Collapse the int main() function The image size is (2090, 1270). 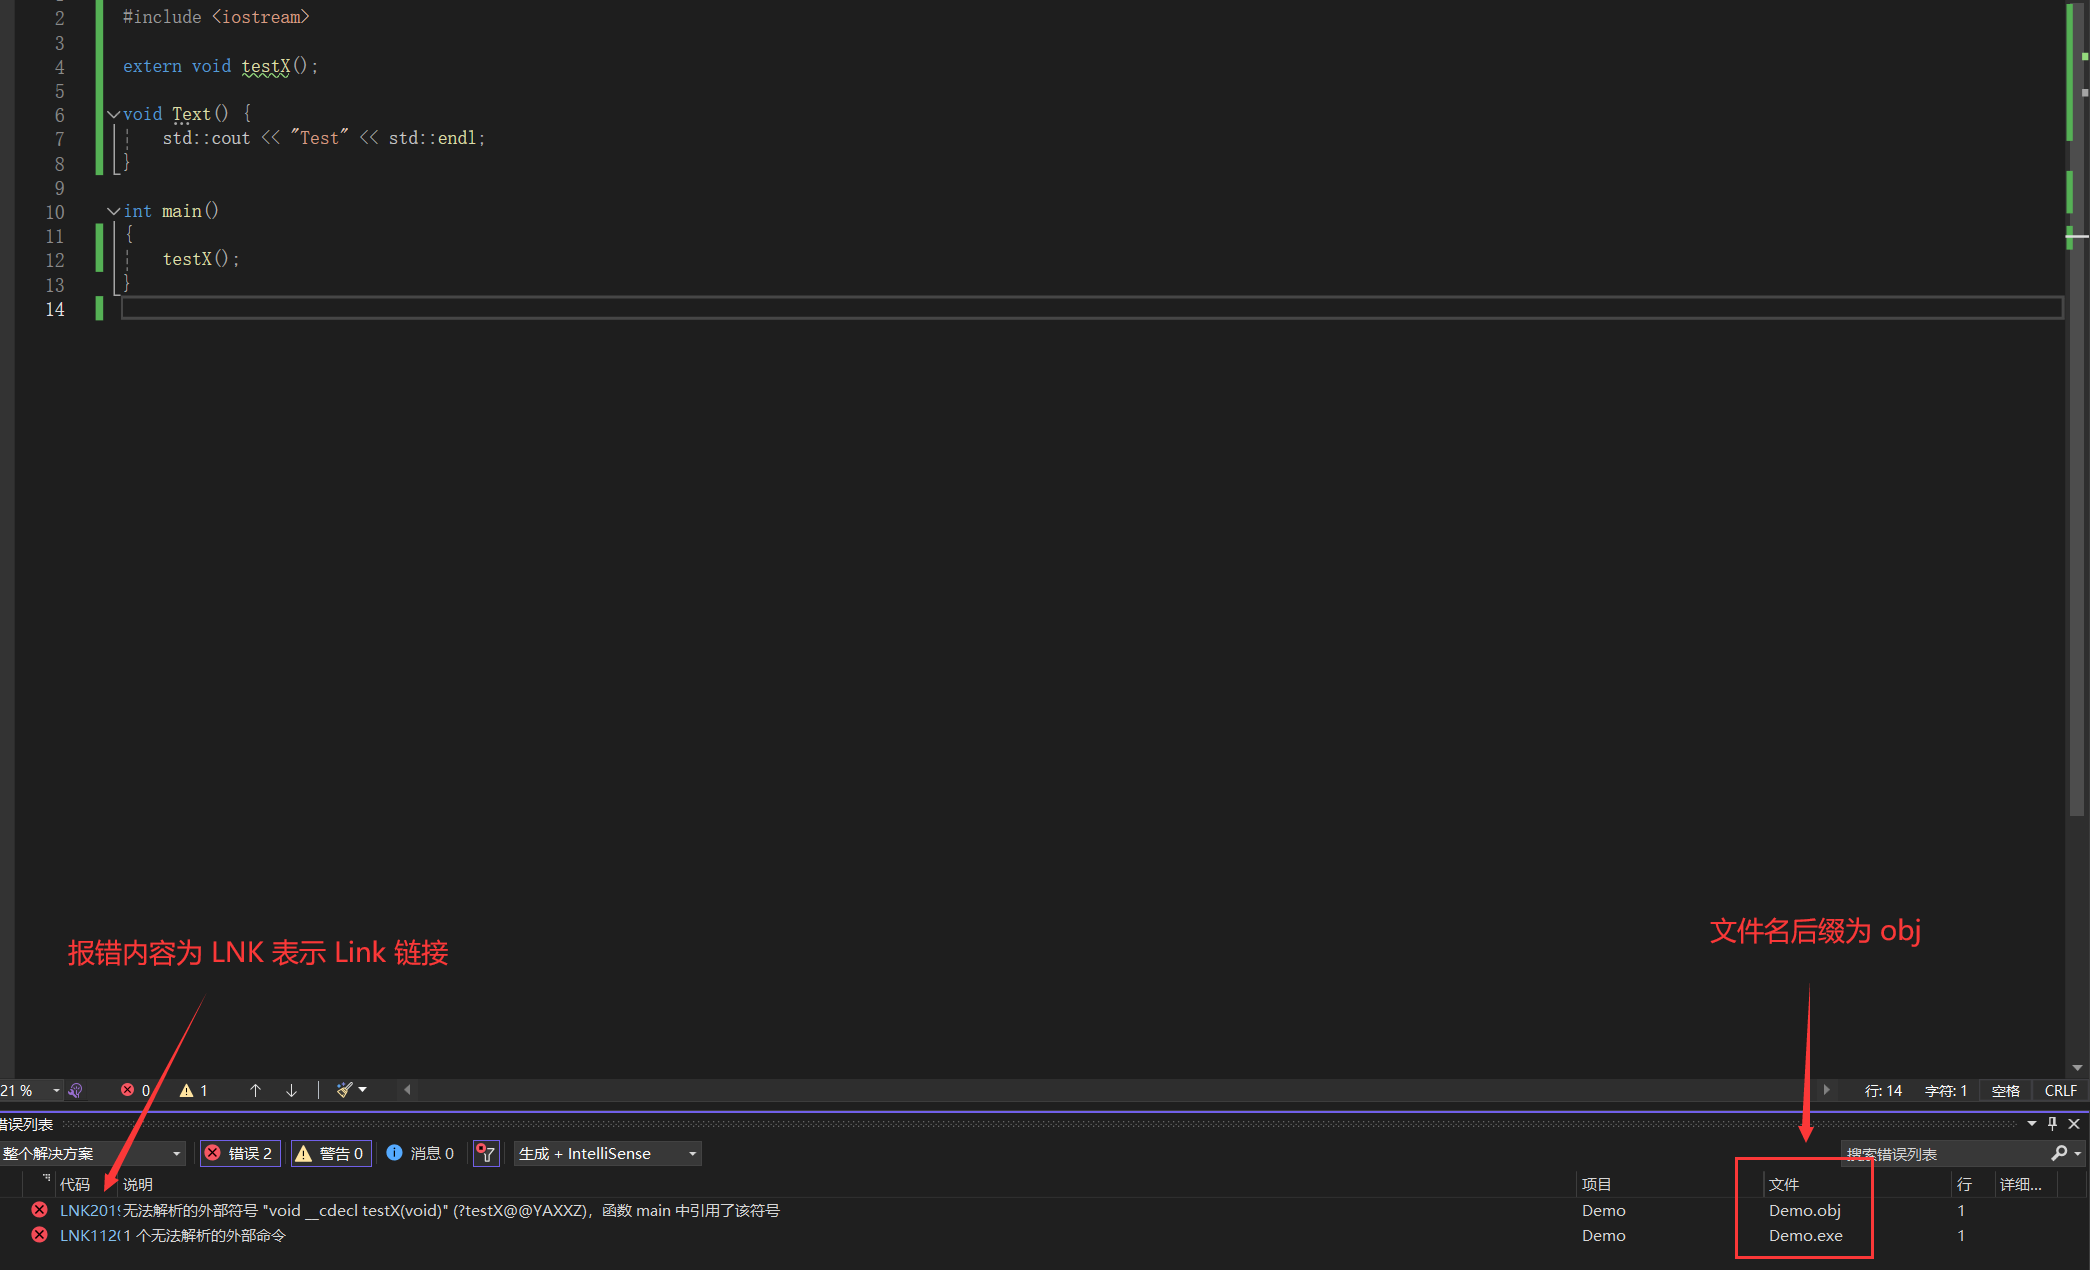click(x=113, y=211)
